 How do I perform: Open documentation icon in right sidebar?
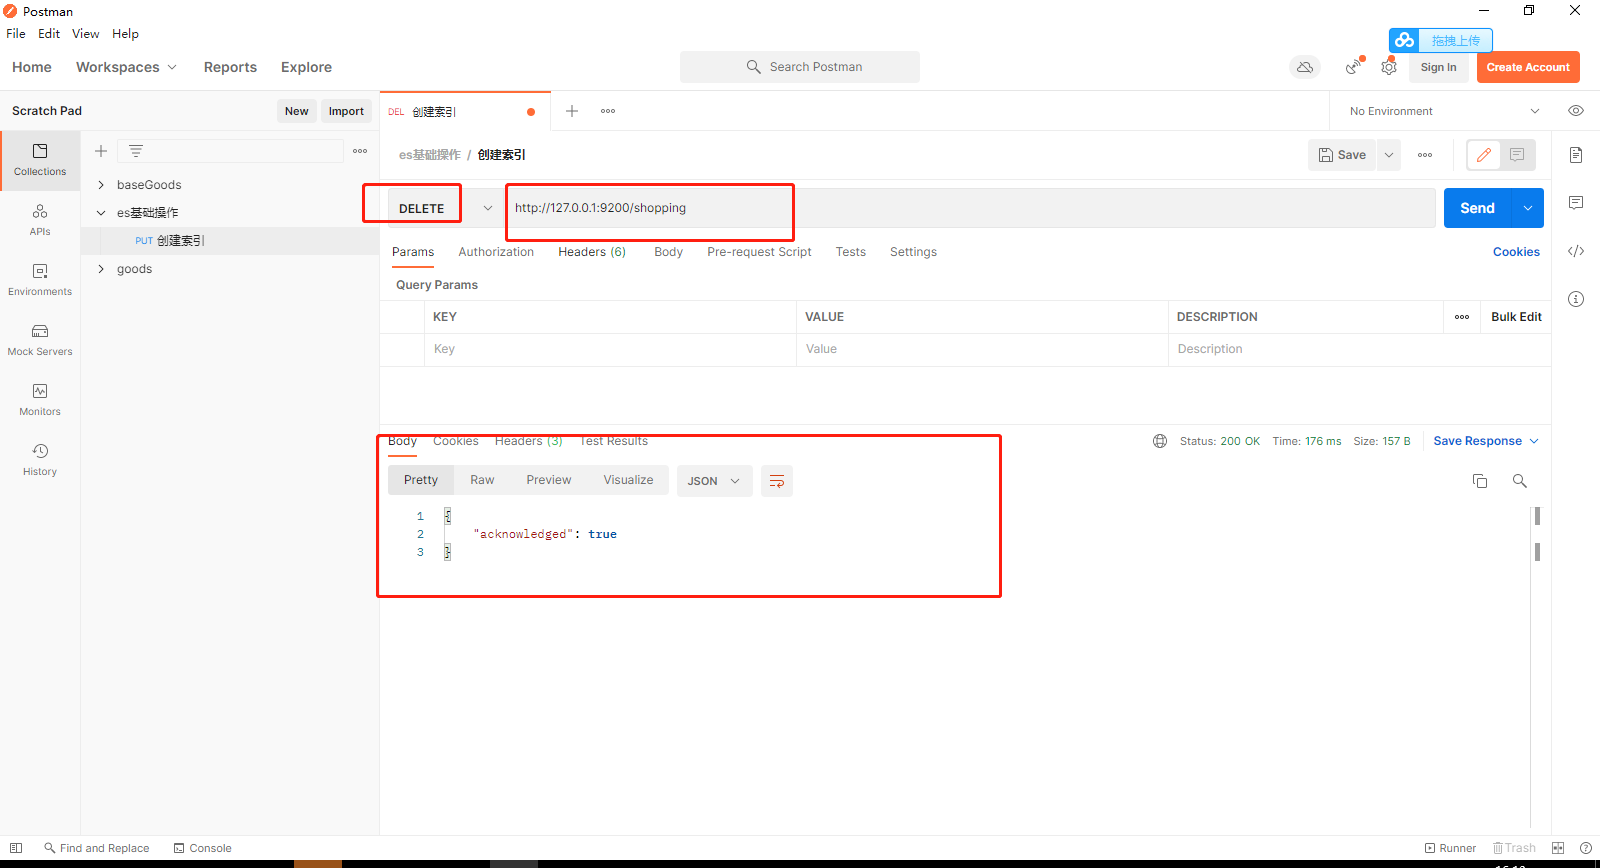click(1576, 155)
